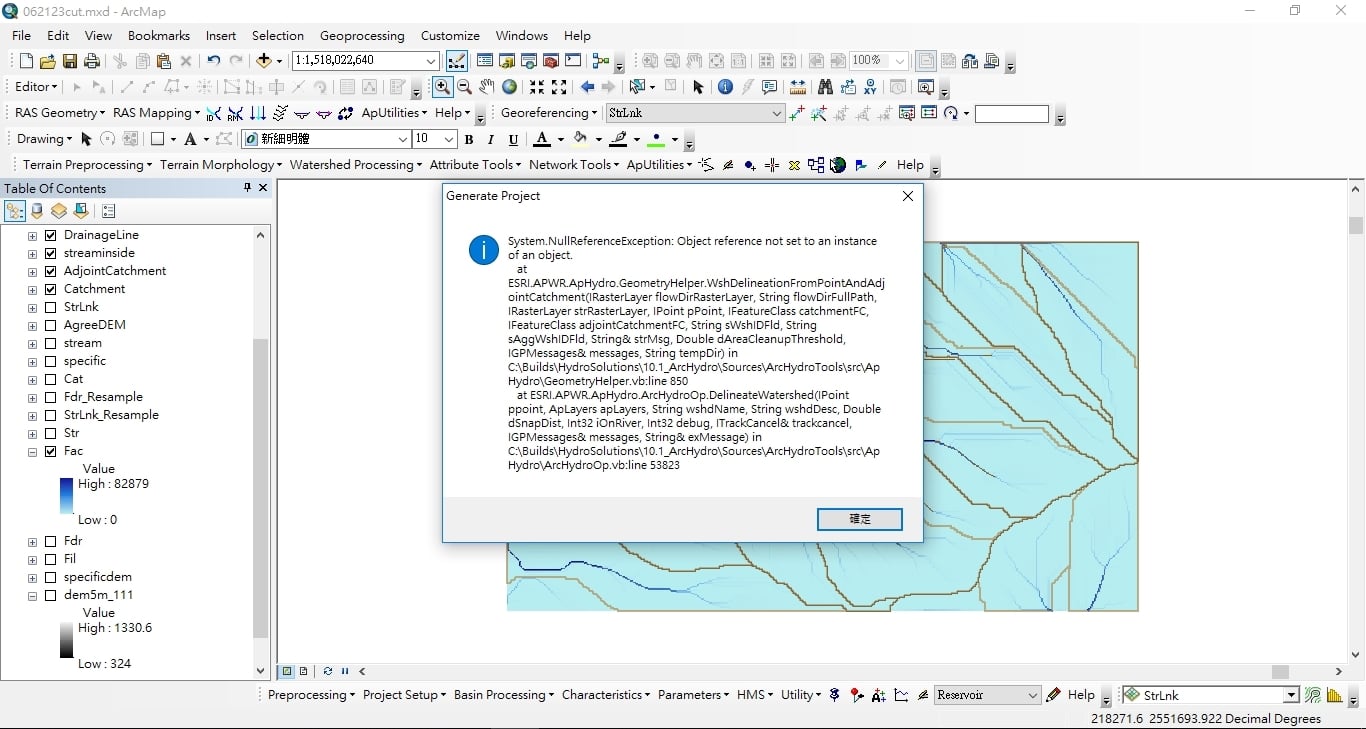Screen dimensions: 1366x729
Task: Collapse the Fac layer legend
Action: tap(32, 451)
